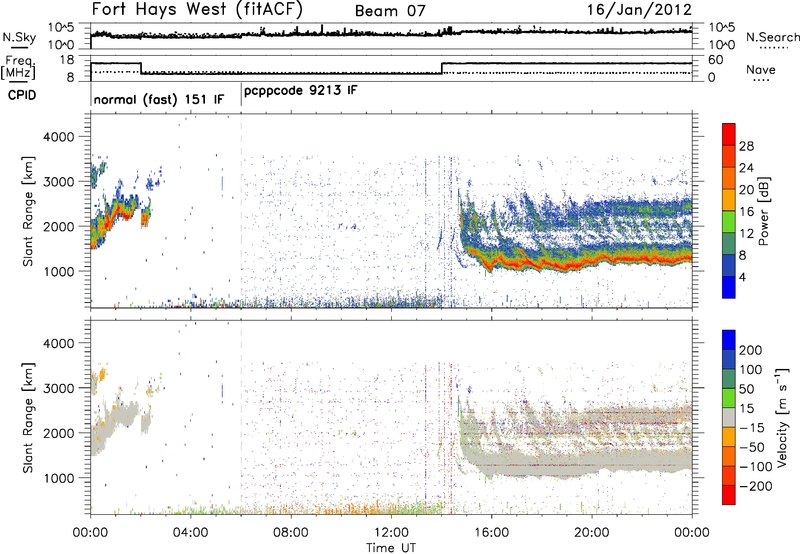
Task: Click the '18' frequency axis value
Action: pyautogui.click(x=66, y=60)
